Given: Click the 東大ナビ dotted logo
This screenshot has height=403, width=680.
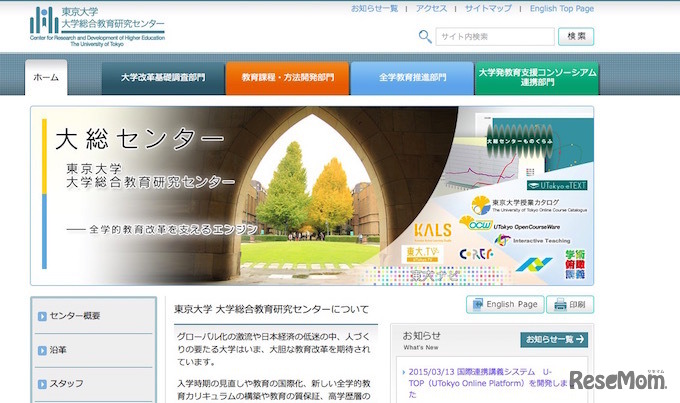Looking at the screenshot, I should (434, 275).
